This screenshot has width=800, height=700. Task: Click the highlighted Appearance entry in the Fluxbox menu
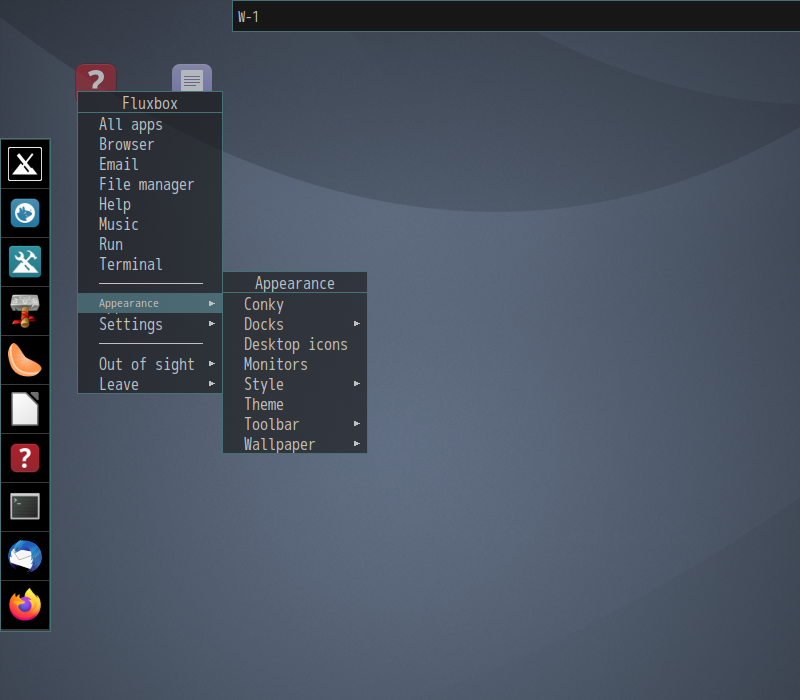click(x=150, y=303)
